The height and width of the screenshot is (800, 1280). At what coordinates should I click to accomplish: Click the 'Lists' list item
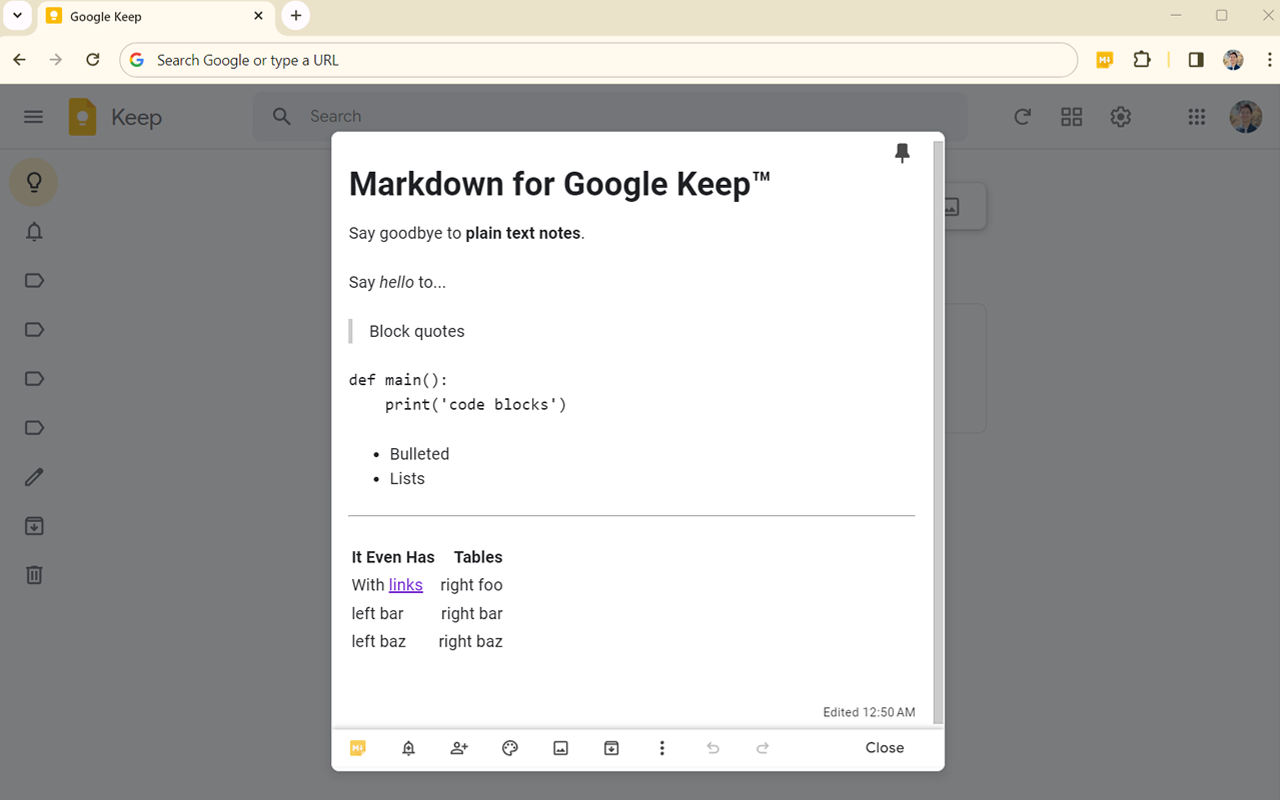click(407, 479)
